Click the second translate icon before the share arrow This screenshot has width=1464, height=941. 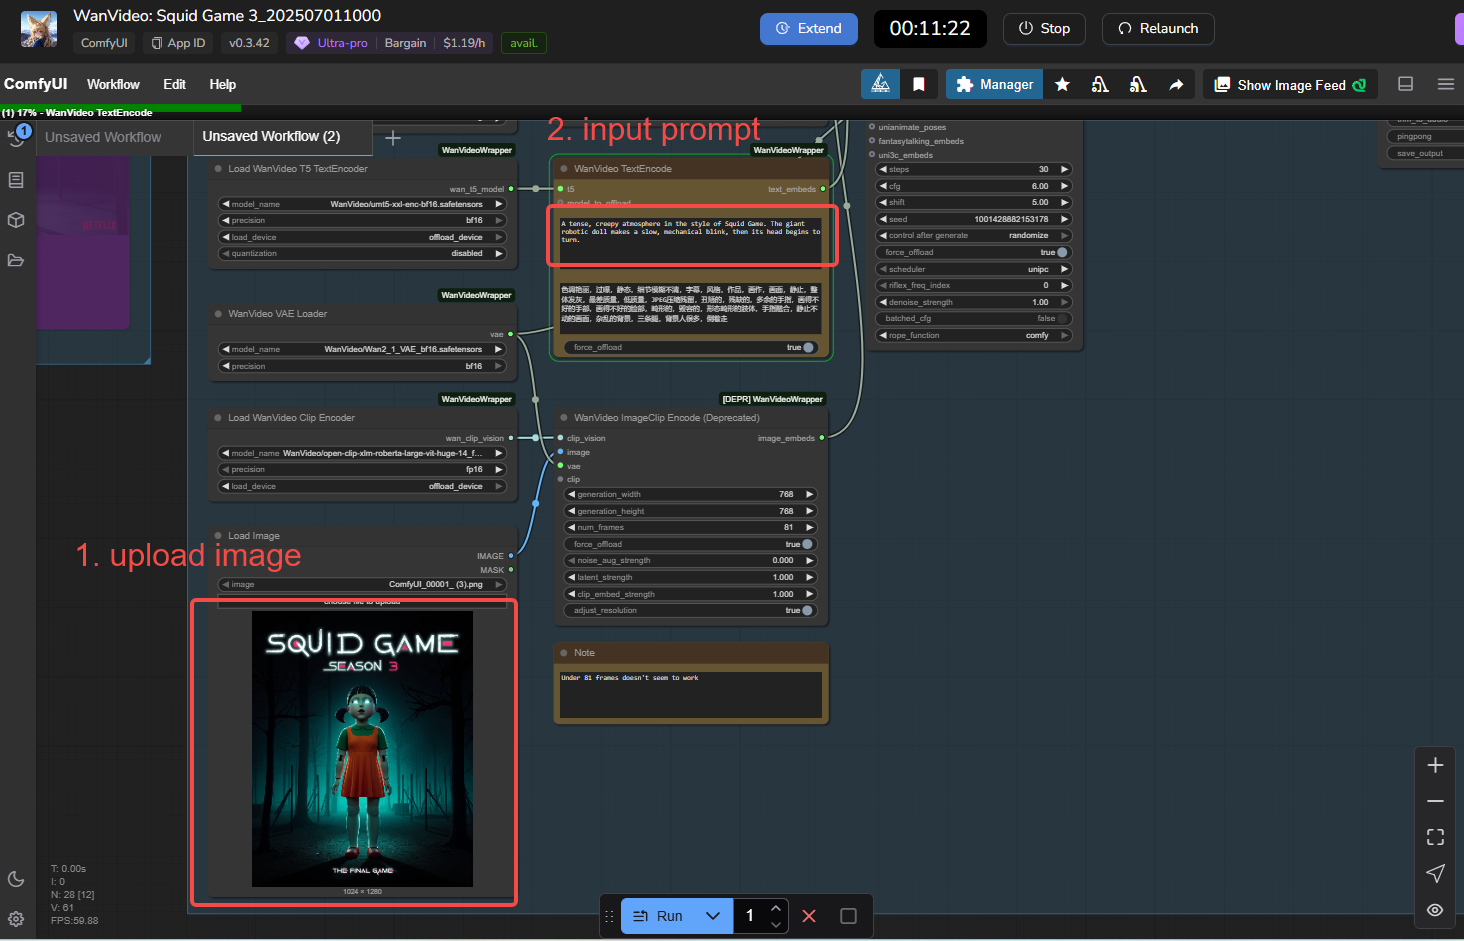point(1138,84)
